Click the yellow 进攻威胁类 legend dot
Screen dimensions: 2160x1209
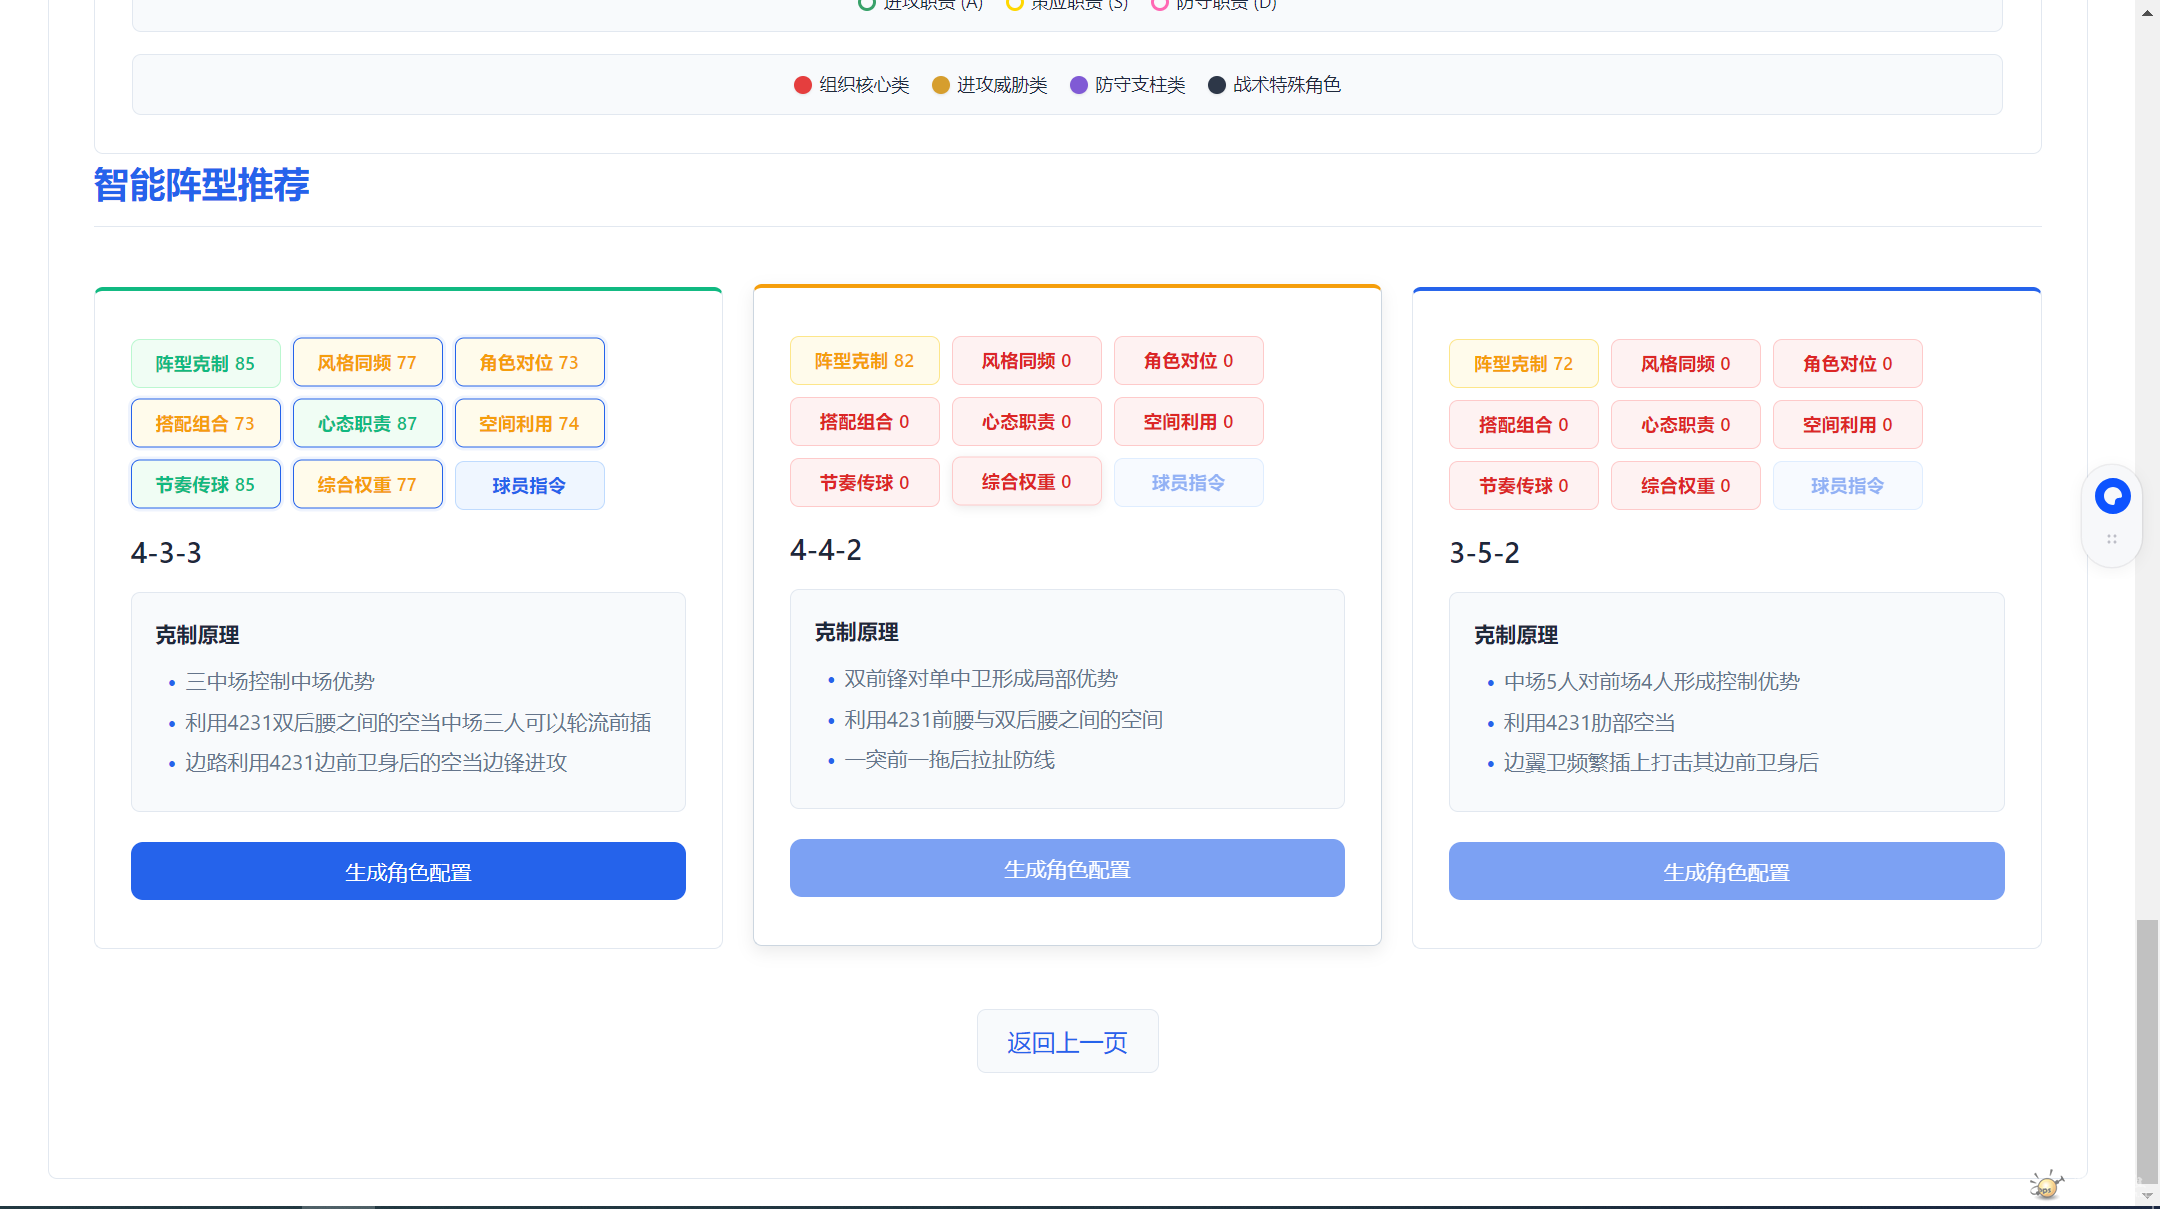point(940,85)
